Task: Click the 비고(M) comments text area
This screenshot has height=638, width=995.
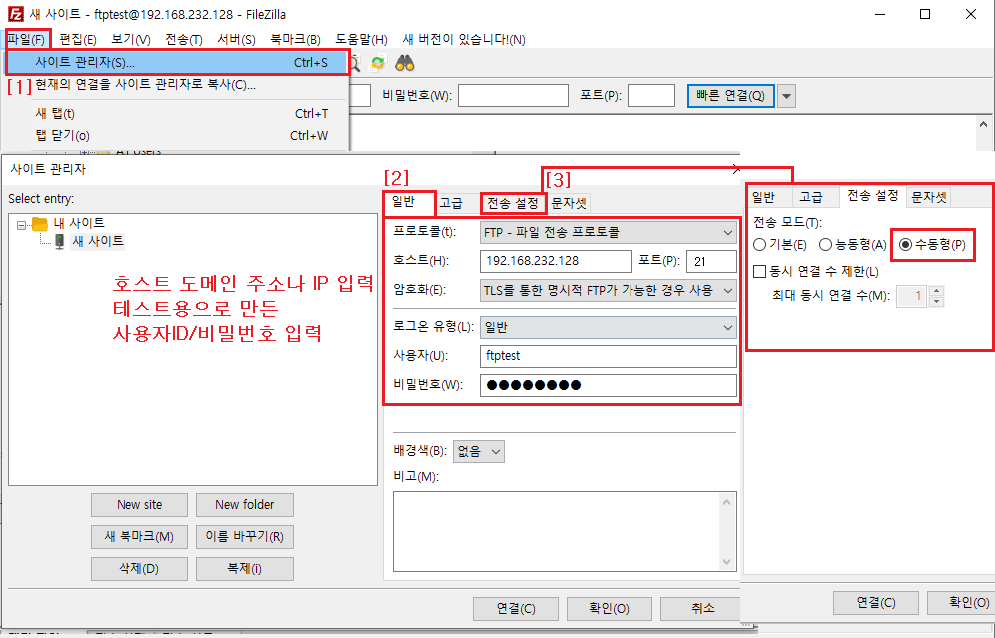Action: tap(557, 532)
